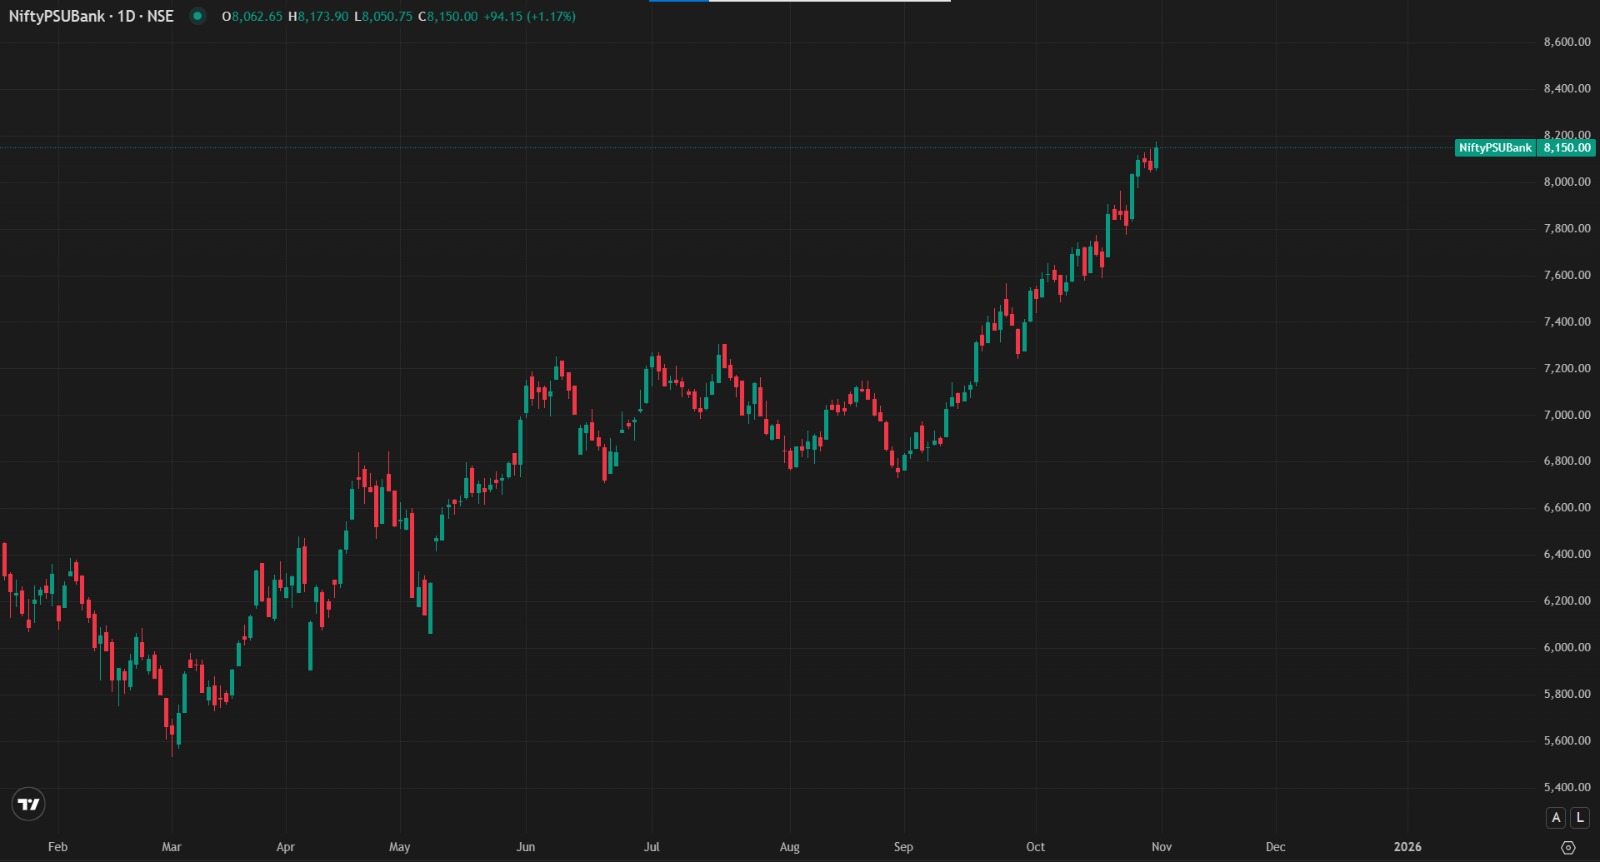Click the 2026 label on time axis

[x=1407, y=847]
